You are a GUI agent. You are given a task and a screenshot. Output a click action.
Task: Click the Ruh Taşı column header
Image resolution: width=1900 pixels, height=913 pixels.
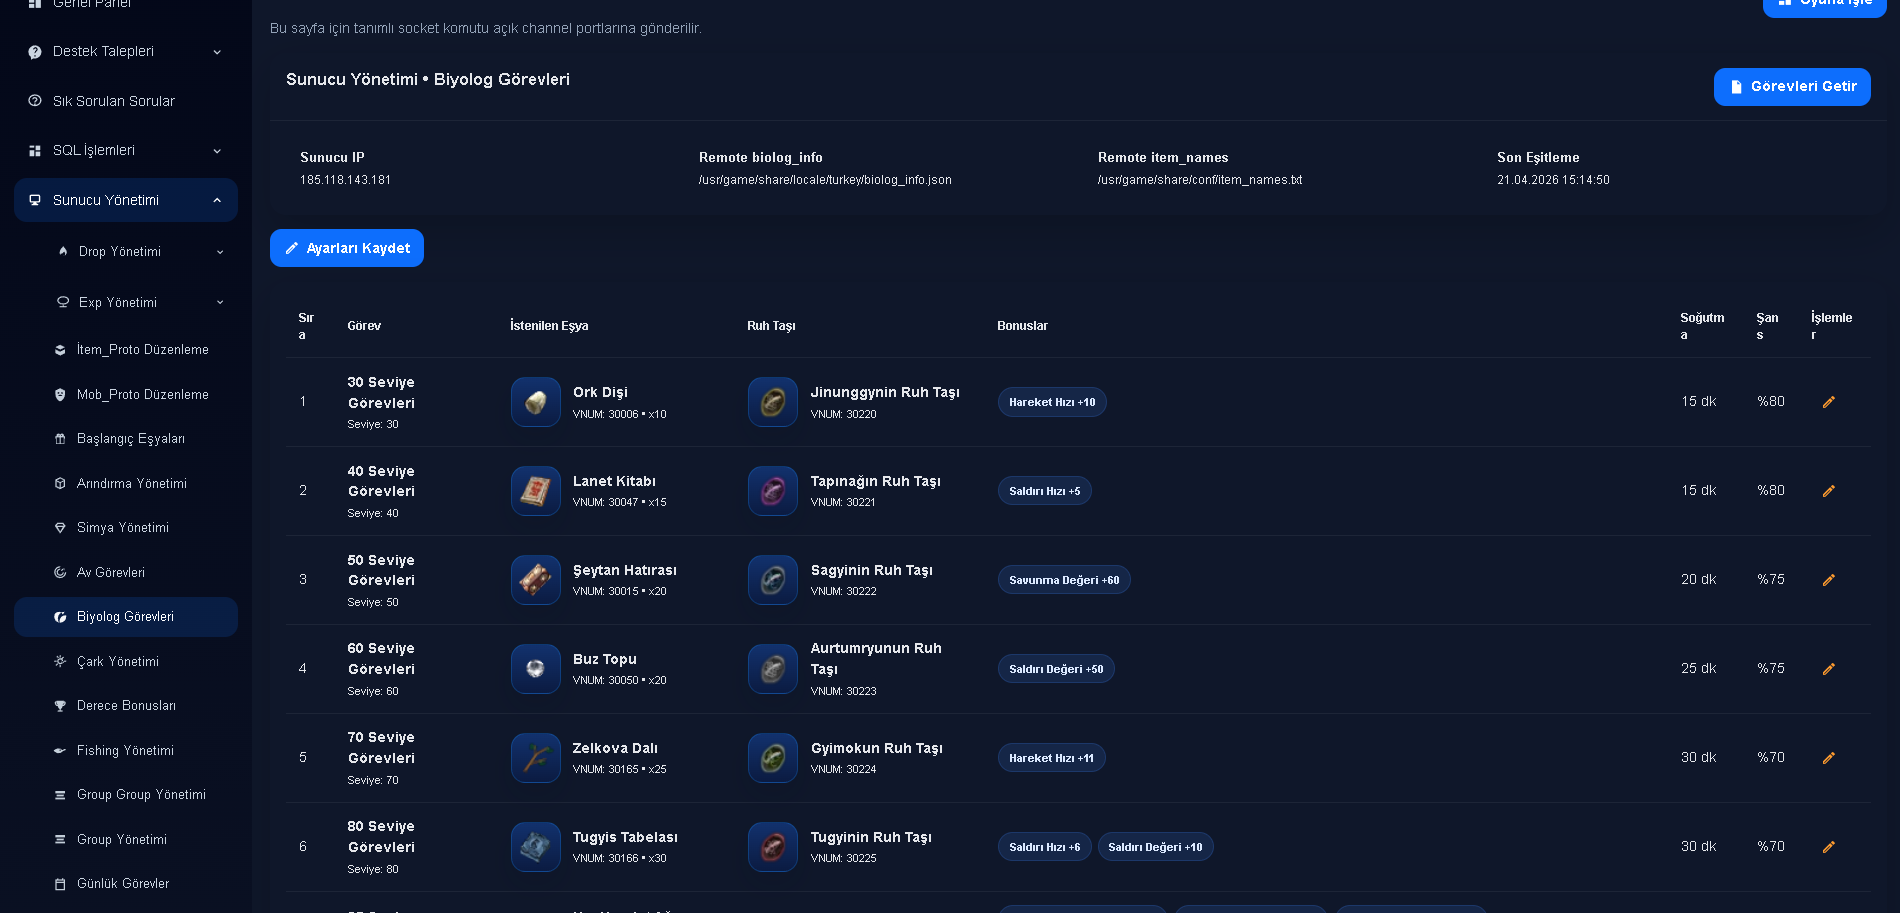(771, 326)
